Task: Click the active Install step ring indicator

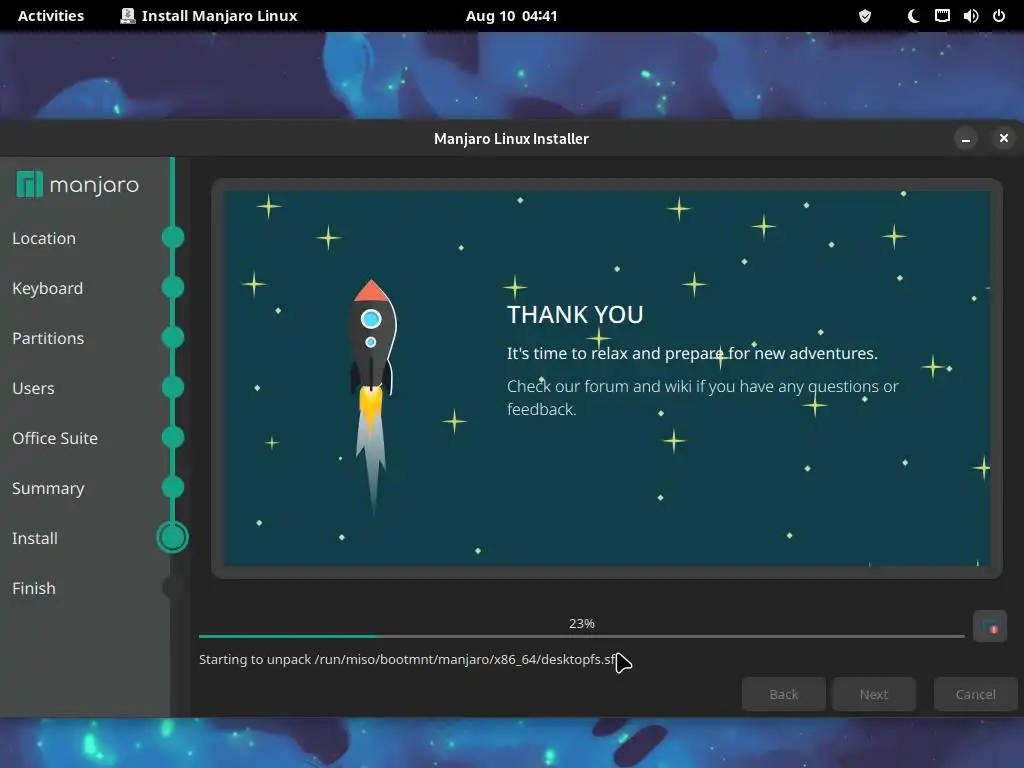Action: coord(172,537)
